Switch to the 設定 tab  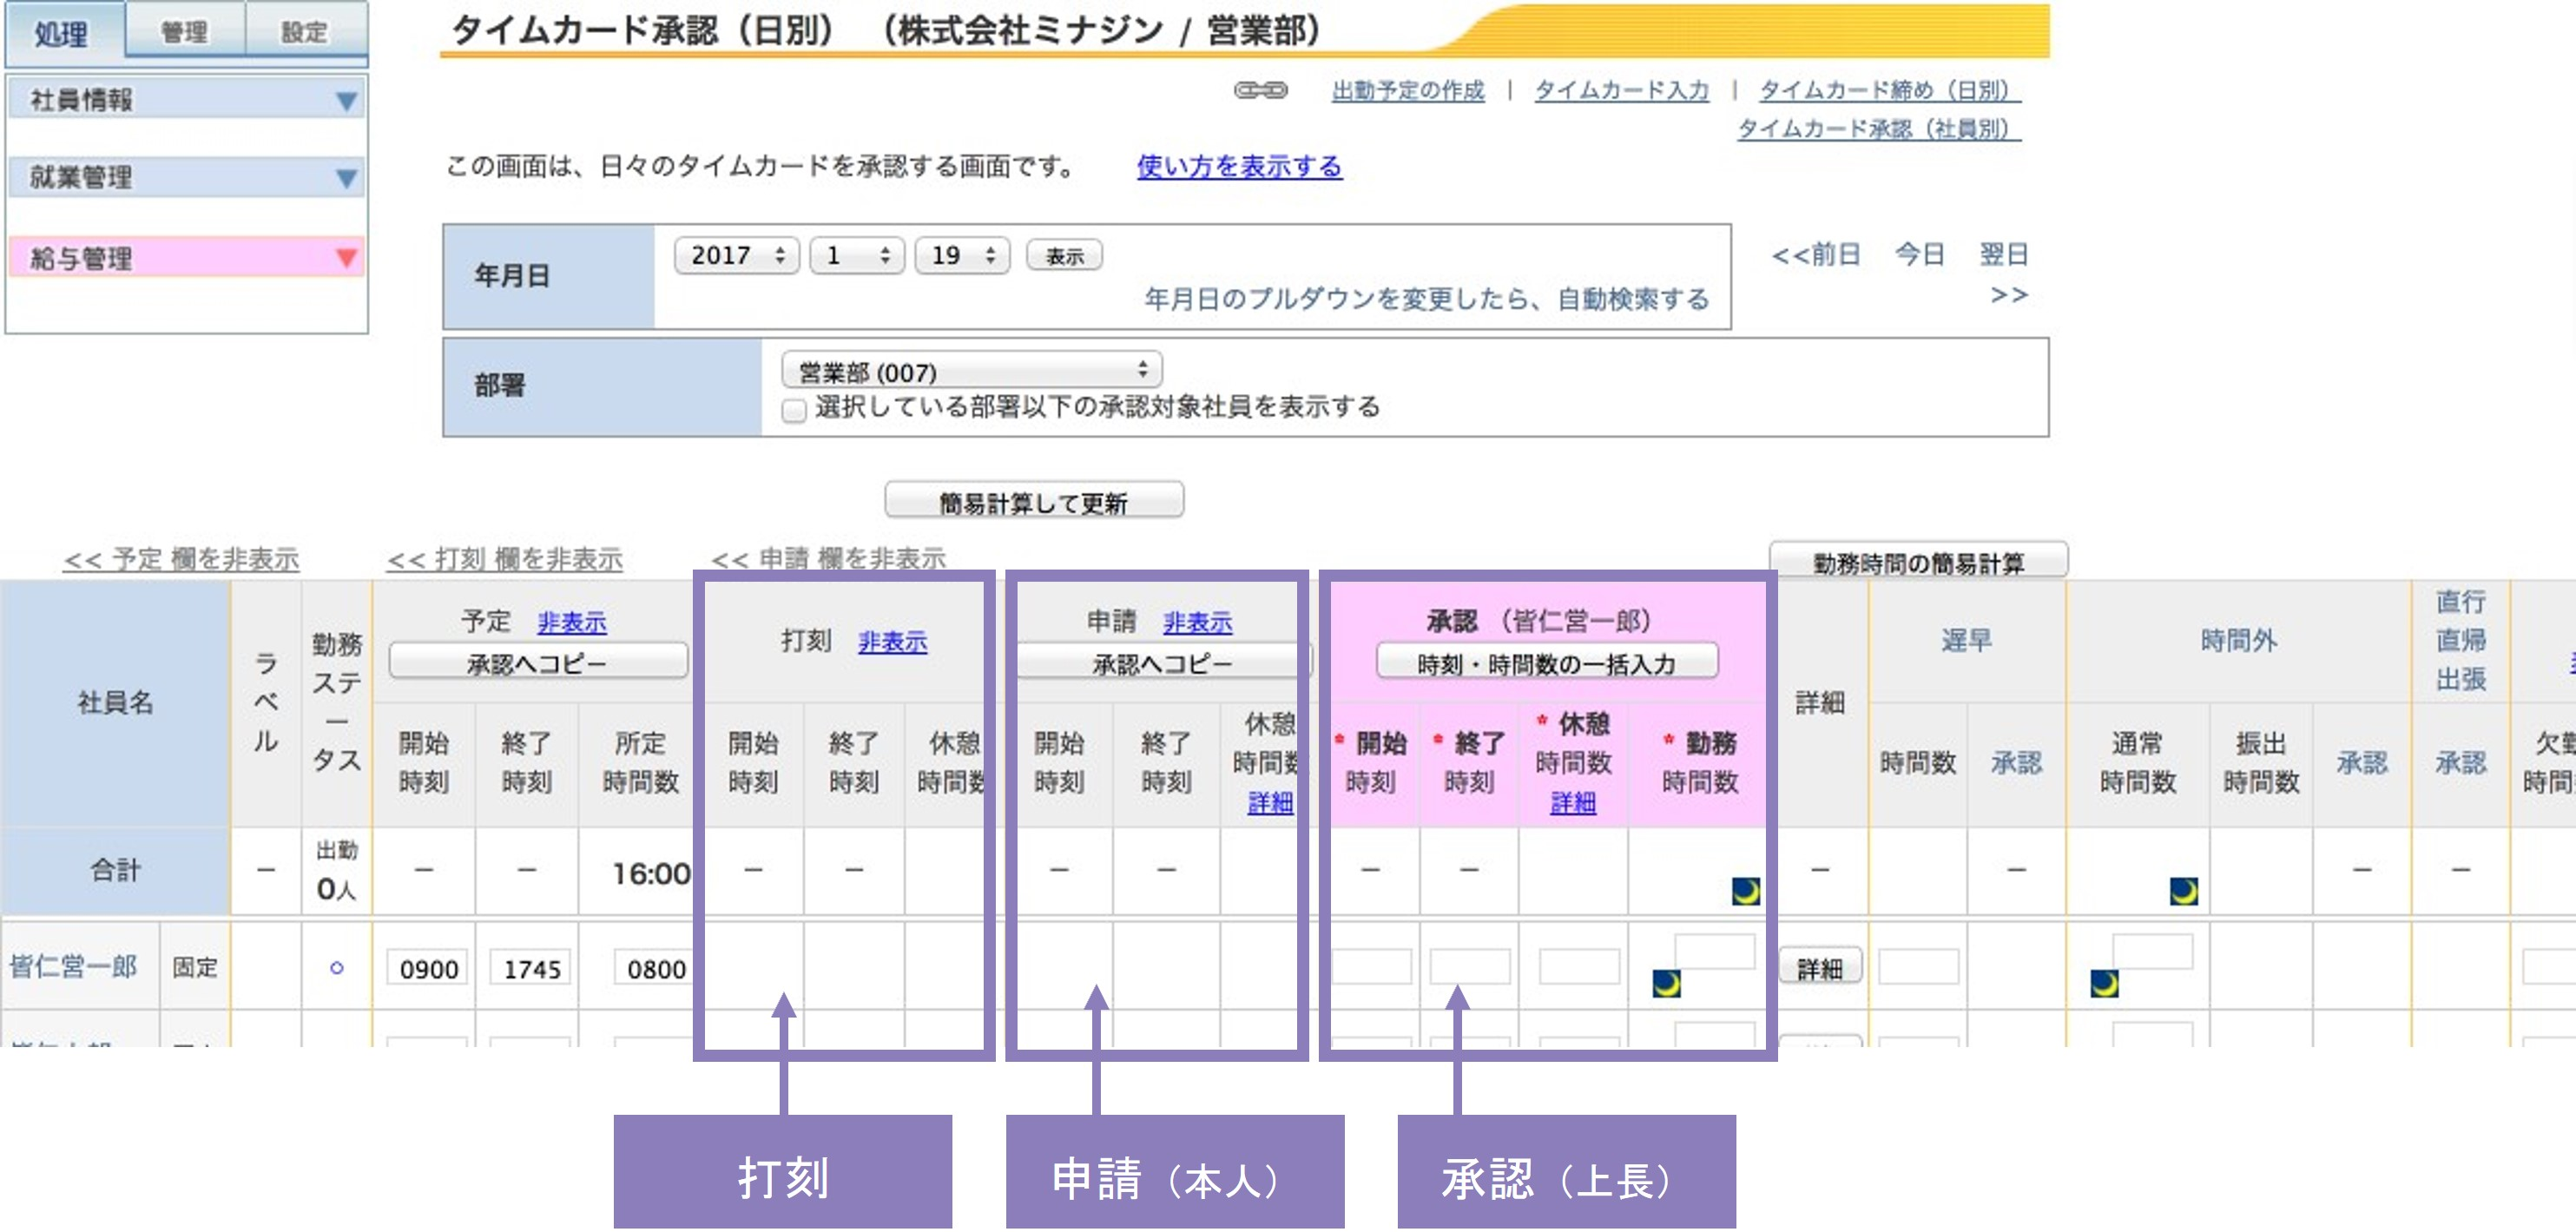(x=304, y=32)
